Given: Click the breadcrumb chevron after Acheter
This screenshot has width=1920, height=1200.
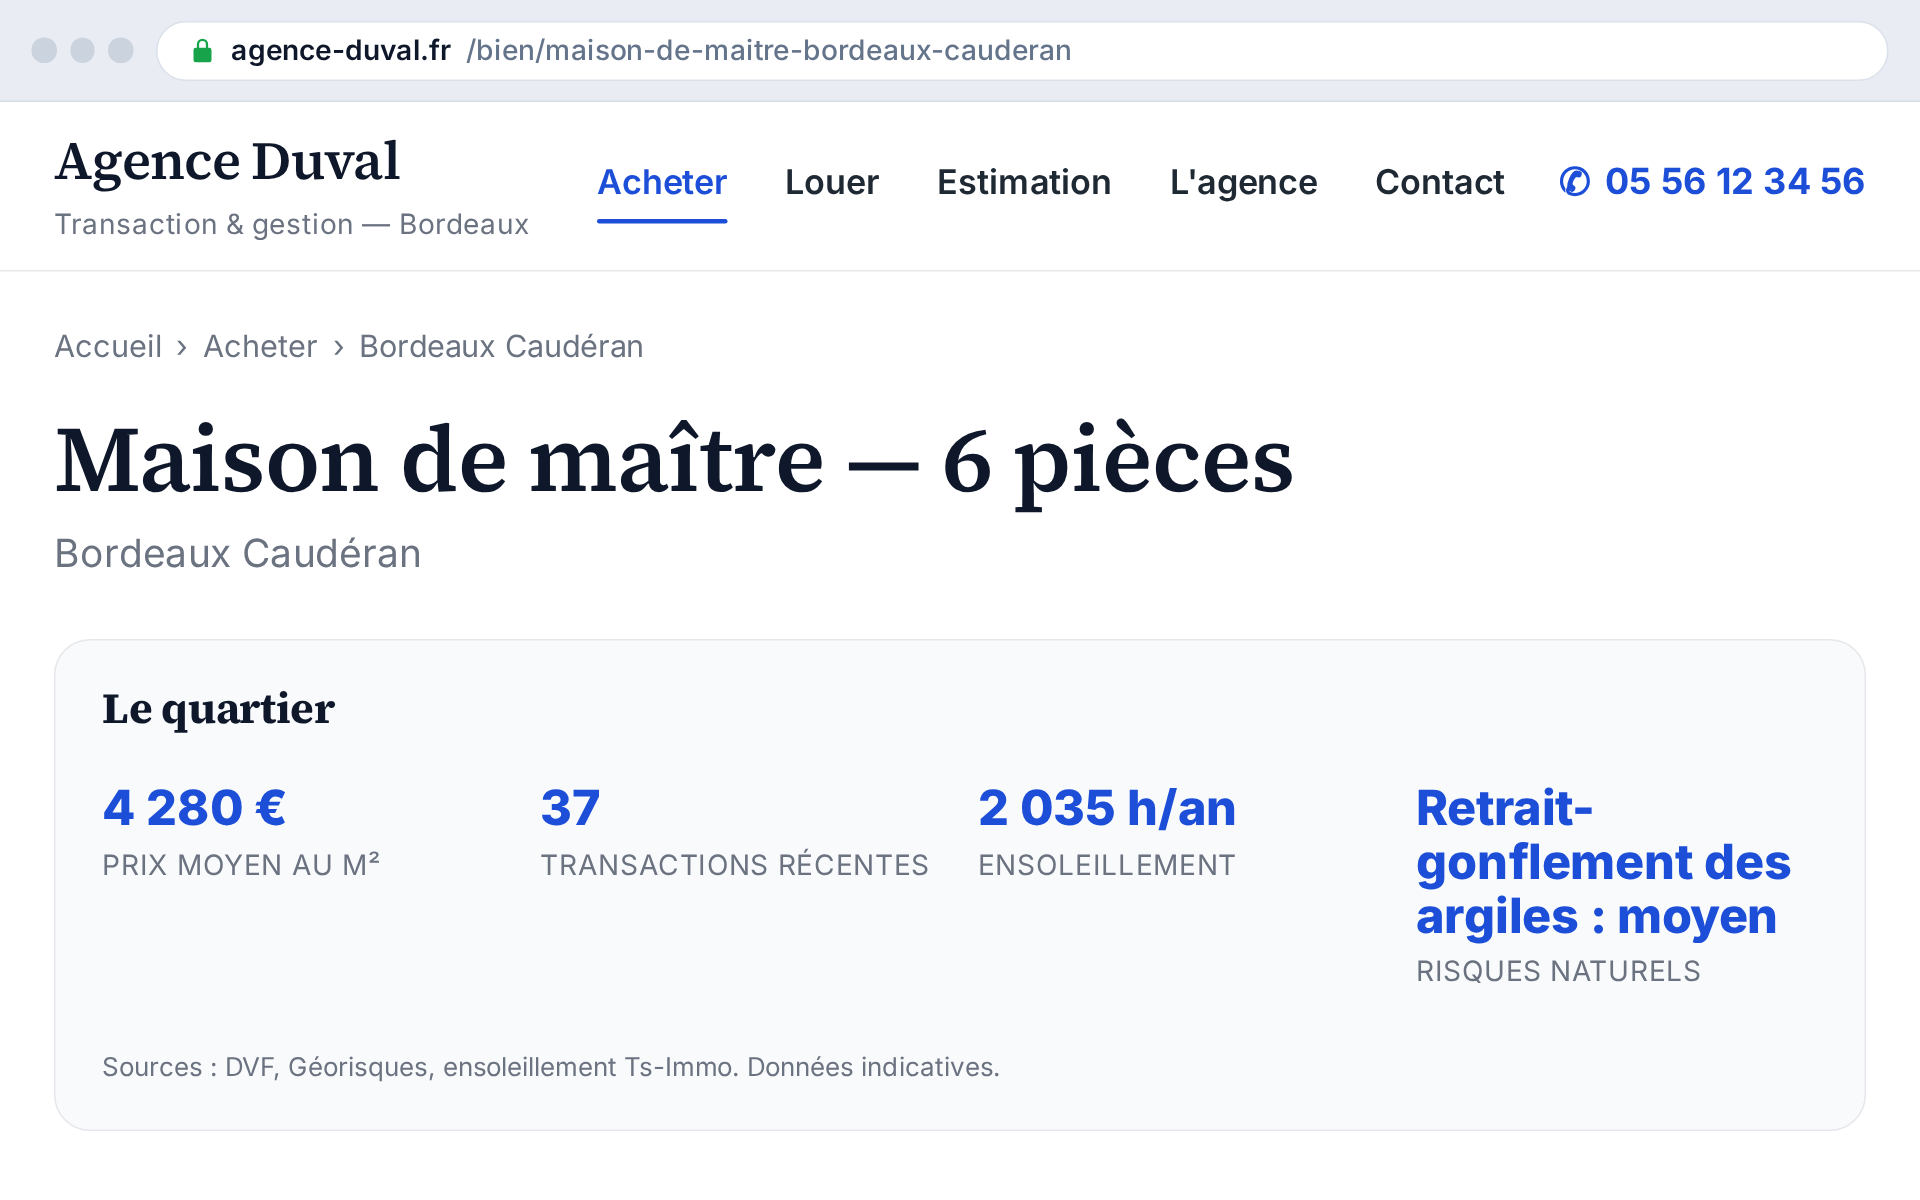Looking at the screenshot, I should coord(339,347).
